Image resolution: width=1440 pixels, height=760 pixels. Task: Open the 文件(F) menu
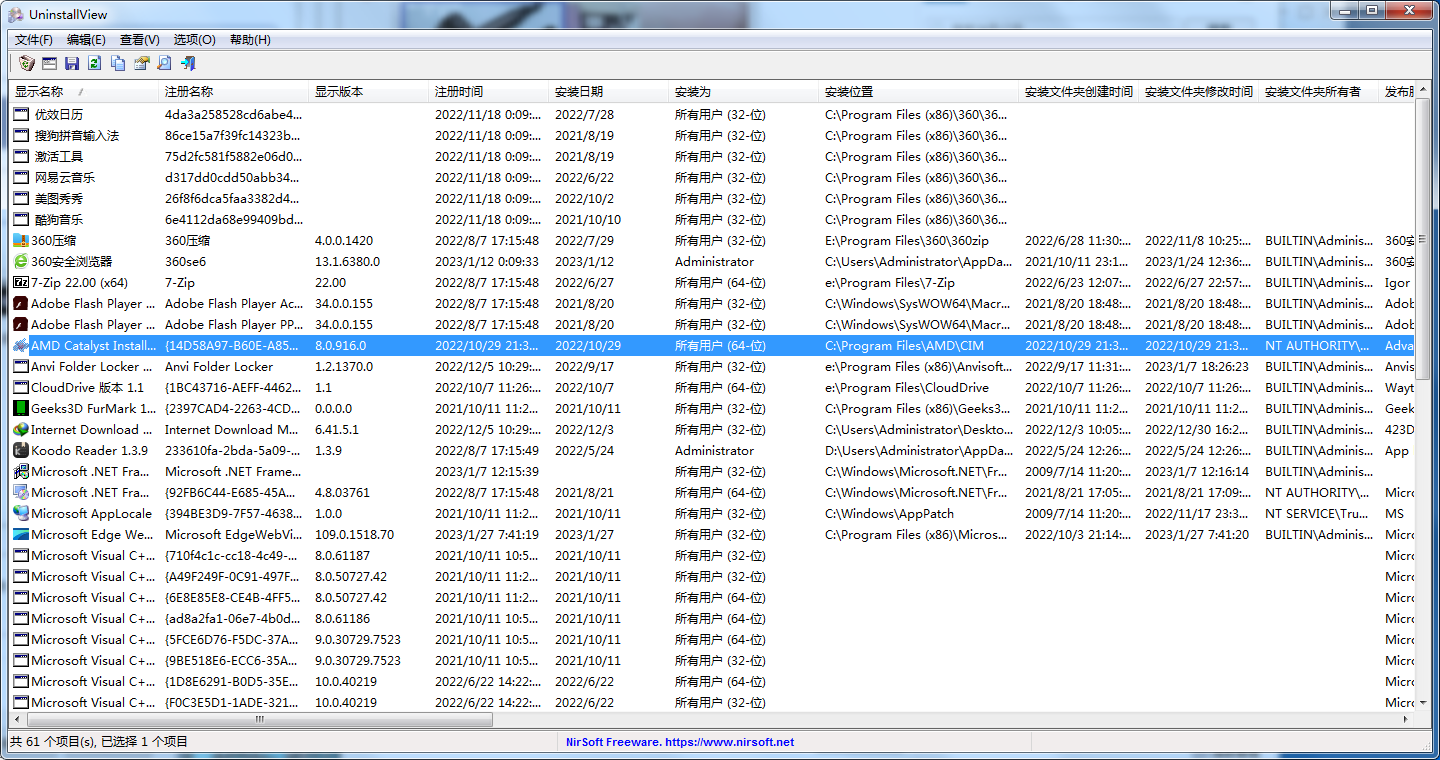coord(33,39)
